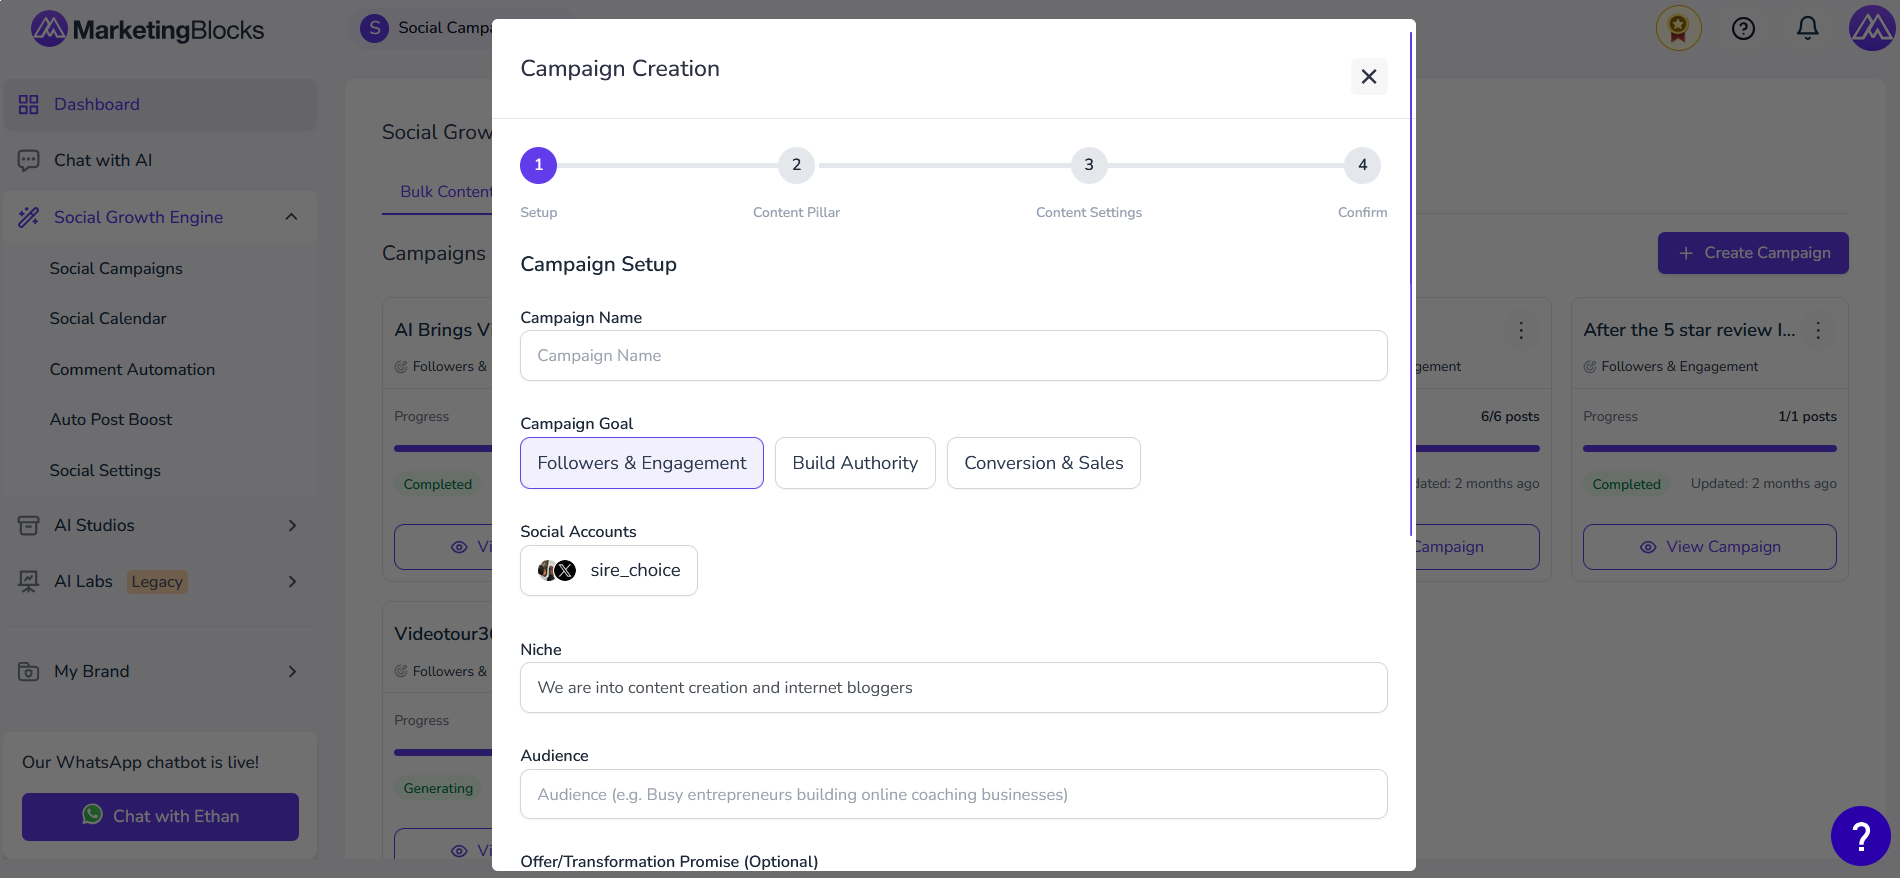Image resolution: width=1900 pixels, height=878 pixels.
Task: Click the Dashboard grid icon in sidebar
Action: click(x=28, y=105)
